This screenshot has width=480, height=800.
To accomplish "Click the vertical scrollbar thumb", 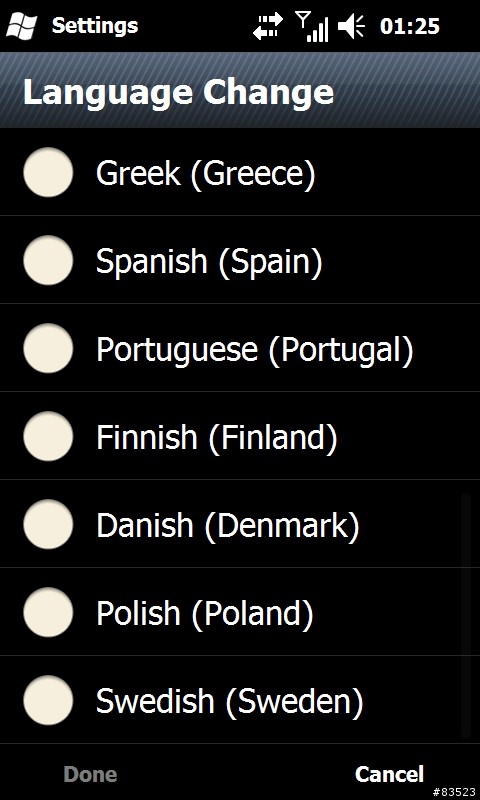I will click(465, 615).
